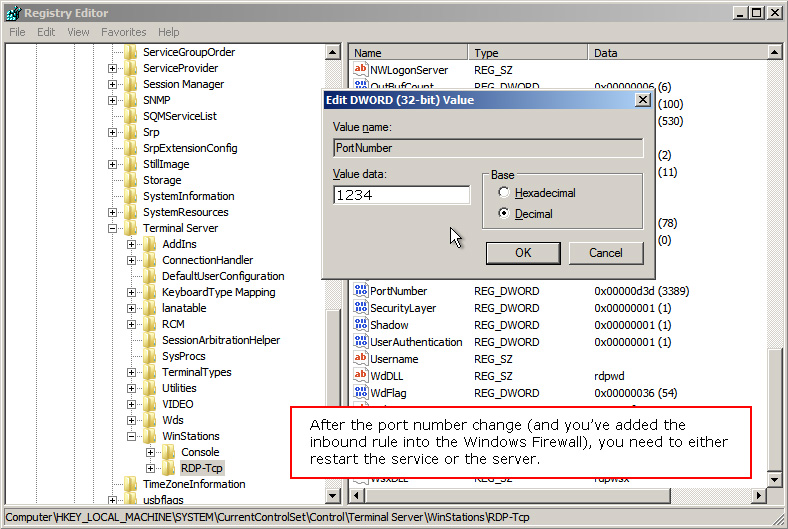Click the ServiceGroupOrder folder icon
Screen dimensions: 788x529
131,52
